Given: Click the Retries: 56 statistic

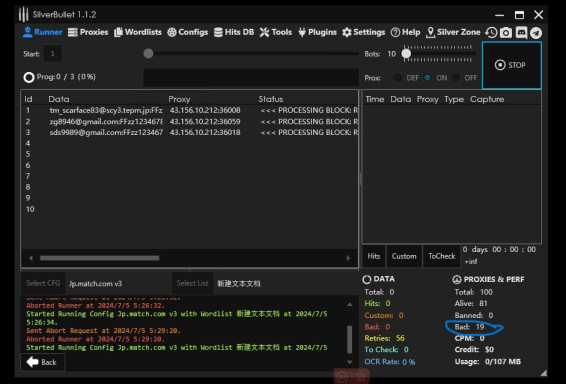Looking at the screenshot, I should coord(384,339).
